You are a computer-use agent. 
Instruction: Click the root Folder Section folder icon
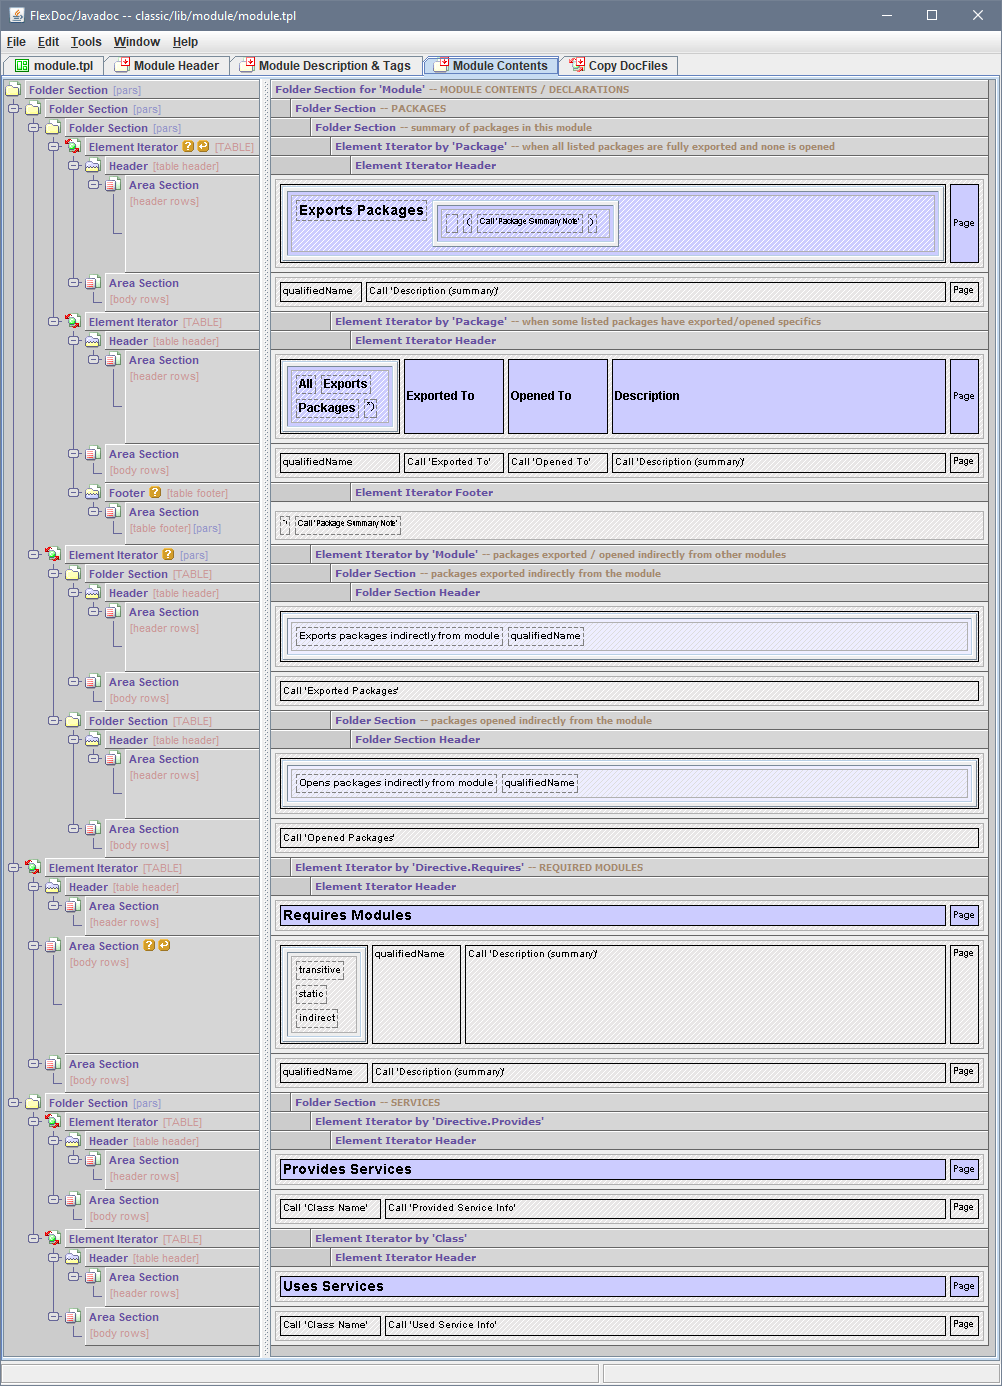click(13, 90)
